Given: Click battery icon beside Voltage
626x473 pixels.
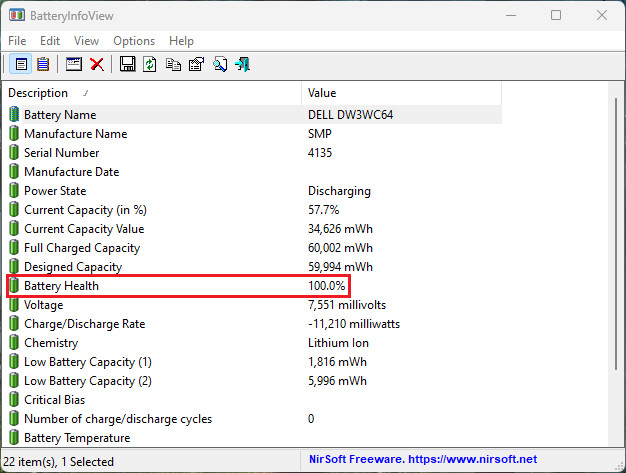Looking at the screenshot, I should (14, 305).
